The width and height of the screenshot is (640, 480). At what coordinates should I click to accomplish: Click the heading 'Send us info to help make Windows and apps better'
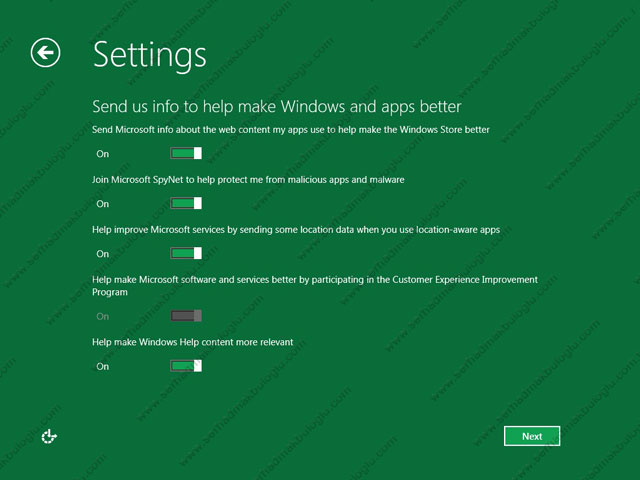[277, 107]
